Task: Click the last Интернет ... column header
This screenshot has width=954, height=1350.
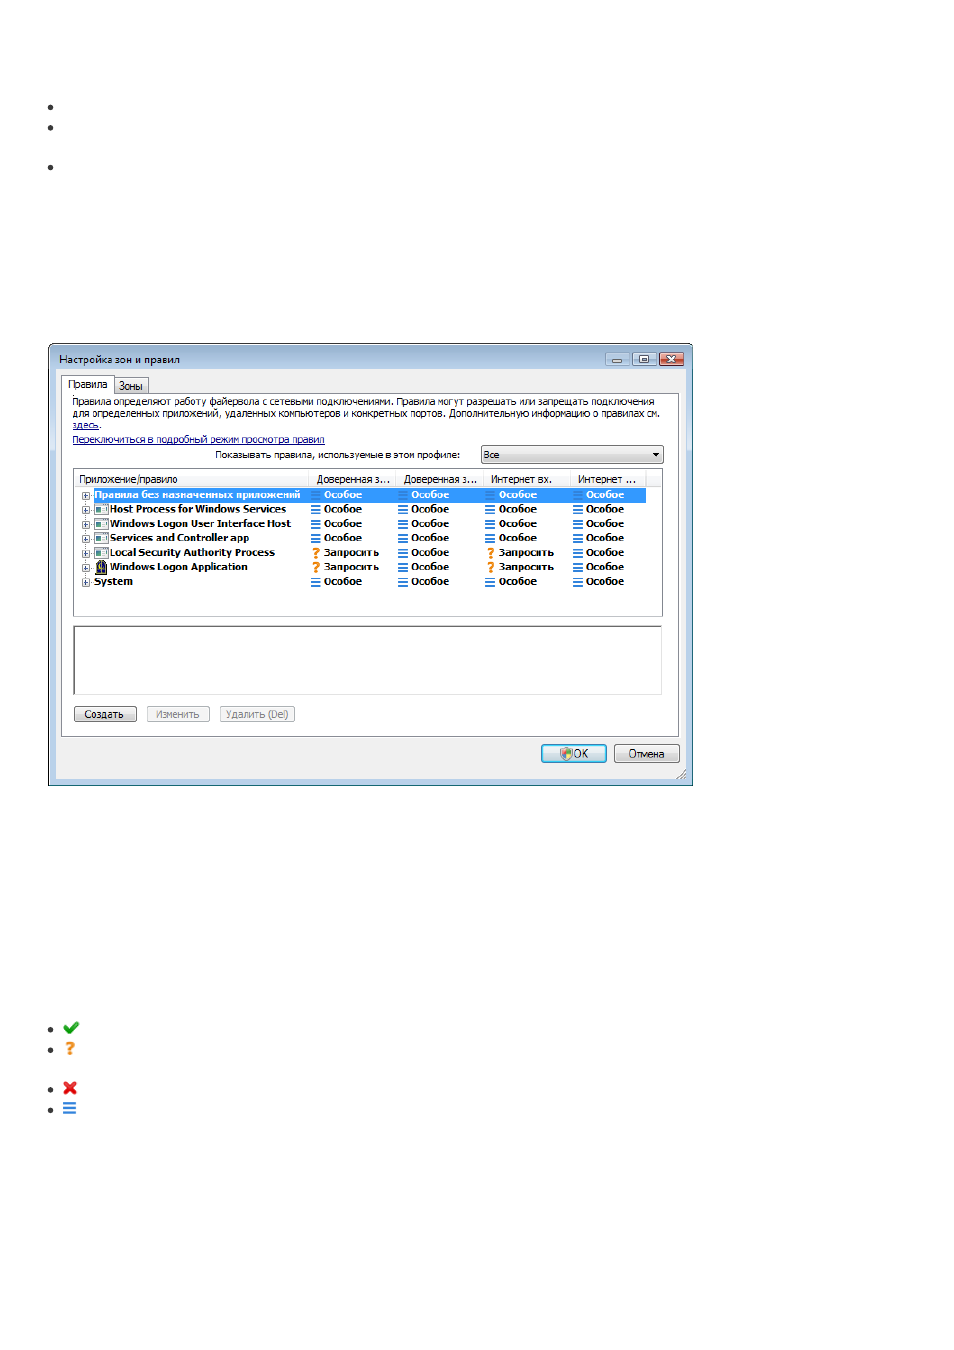Action: pyautogui.click(x=607, y=480)
